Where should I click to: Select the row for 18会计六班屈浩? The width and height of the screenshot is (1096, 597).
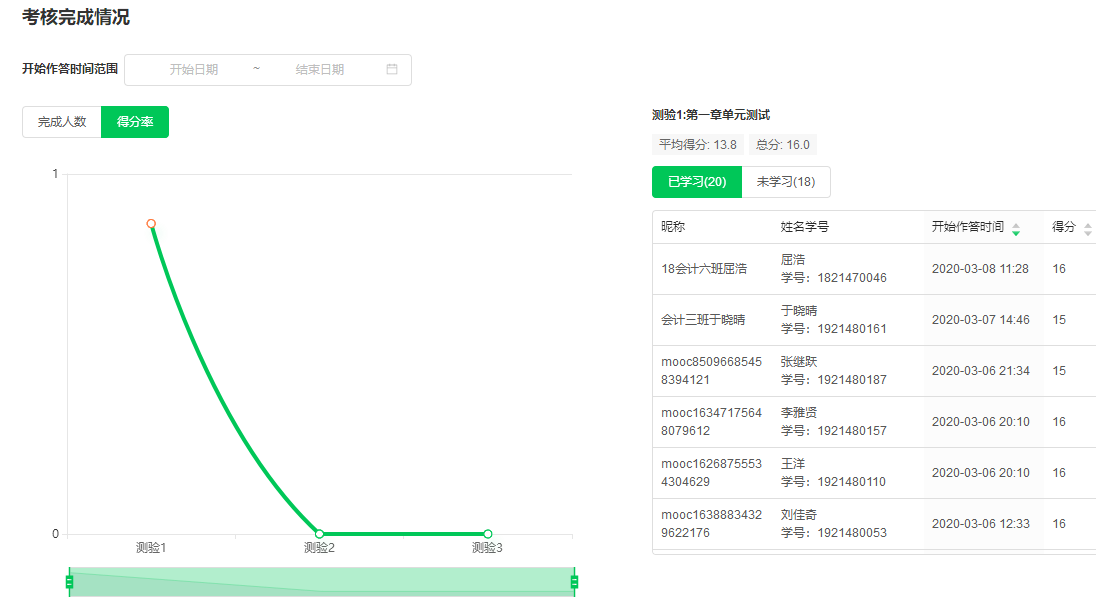(704, 269)
